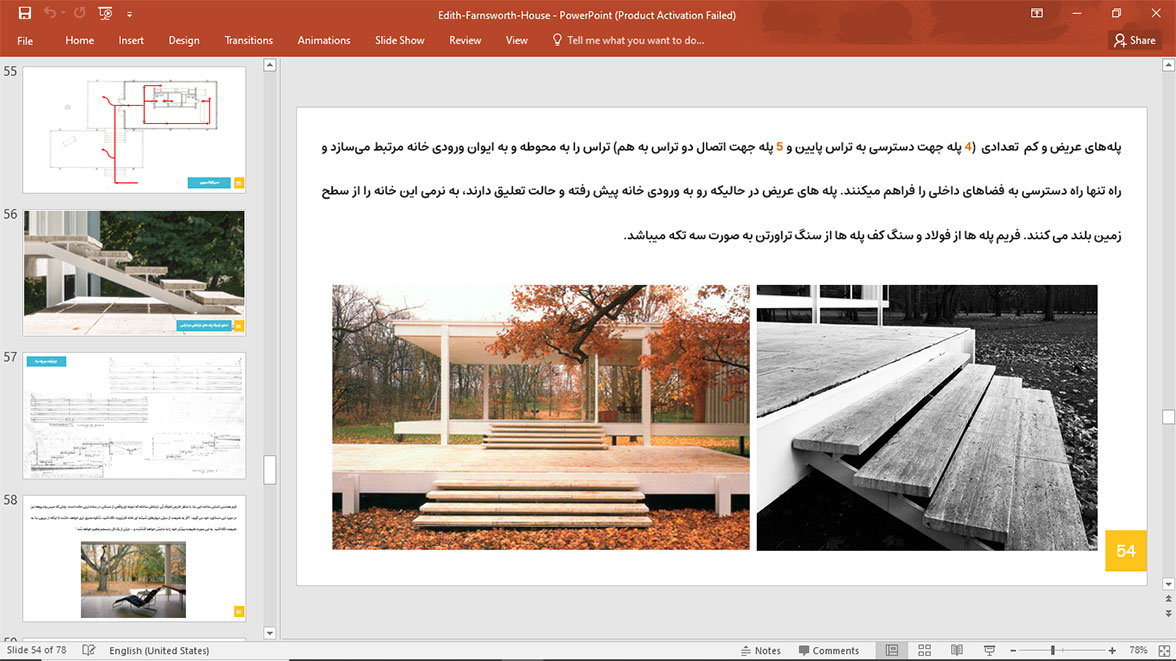Click the Persian text paragraph on slide
The width and height of the screenshot is (1176, 661).
point(722,191)
